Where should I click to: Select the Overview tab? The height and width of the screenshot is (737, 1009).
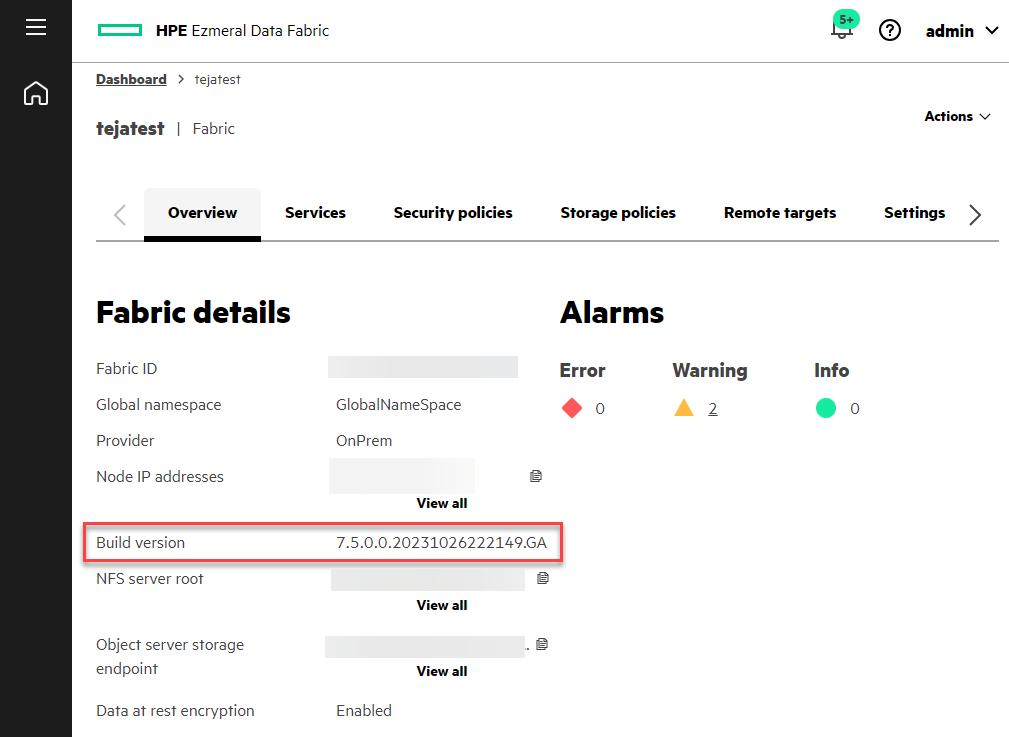pyautogui.click(x=202, y=213)
